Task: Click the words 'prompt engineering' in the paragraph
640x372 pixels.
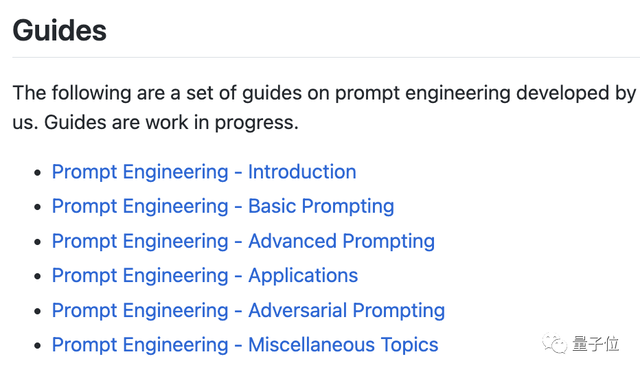Action: [422, 94]
